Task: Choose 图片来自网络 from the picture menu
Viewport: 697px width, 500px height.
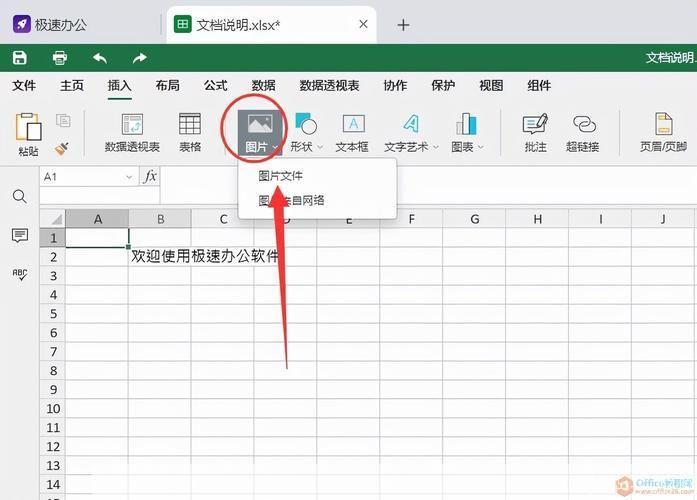Action: click(x=291, y=200)
